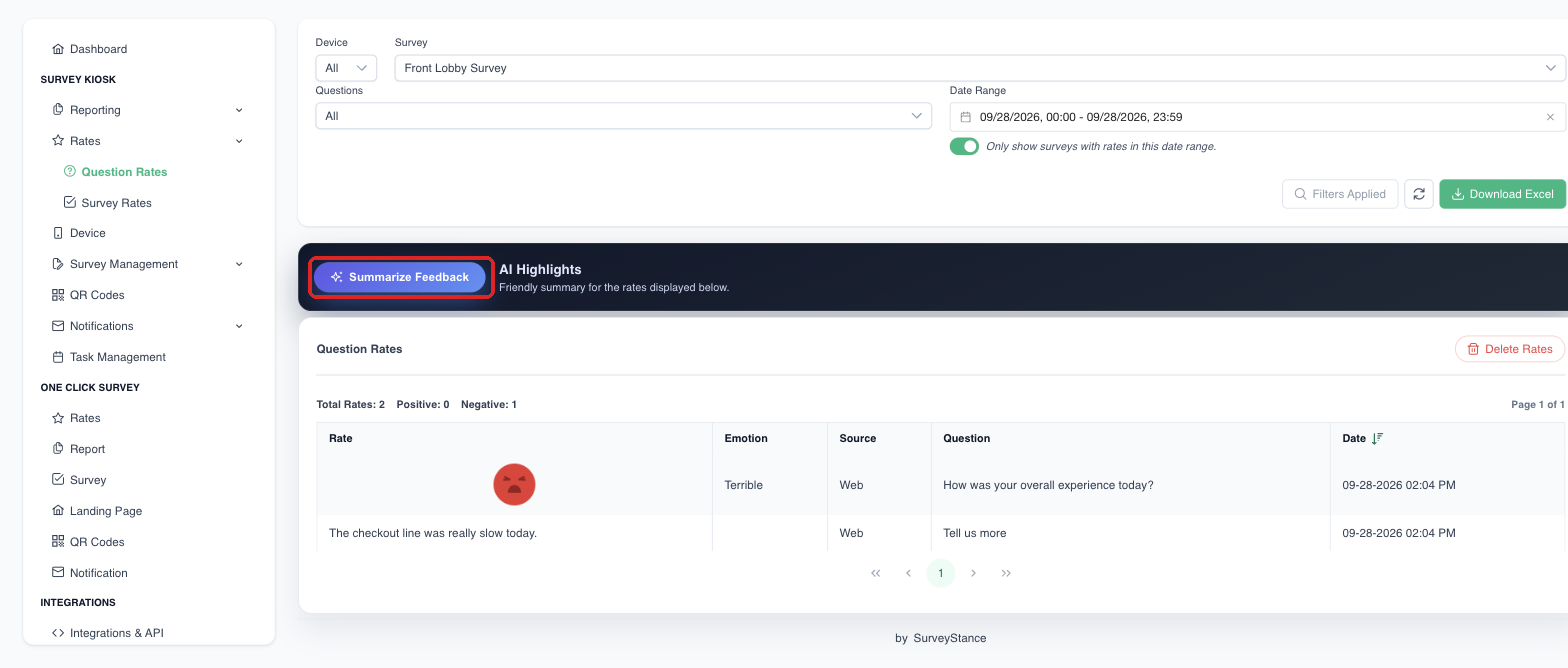Image resolution: width=1568 pixels, height=668 pixels.
Task: Open One Click Survey's Survey item
Action: [88, 480]
